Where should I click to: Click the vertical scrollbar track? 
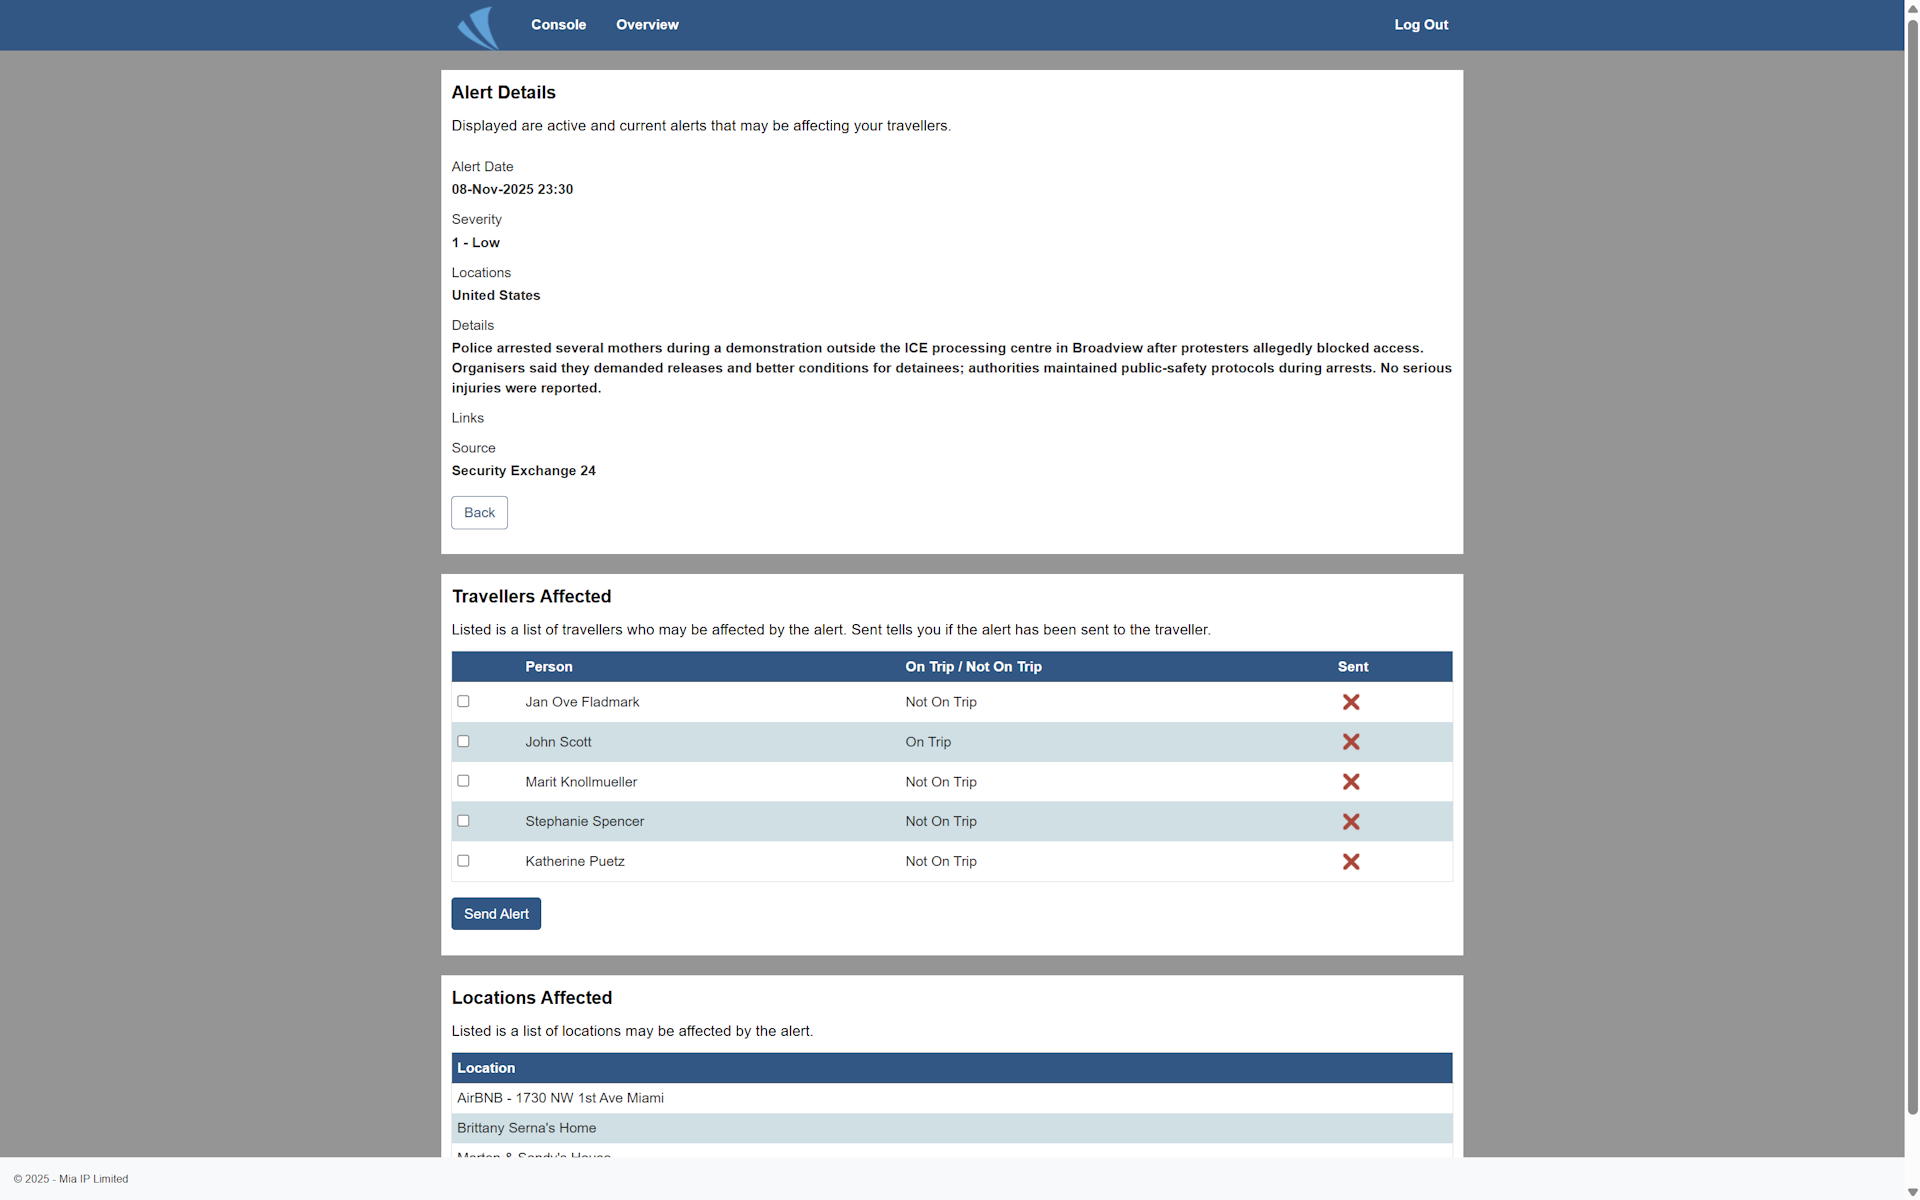coord(1911,600)
